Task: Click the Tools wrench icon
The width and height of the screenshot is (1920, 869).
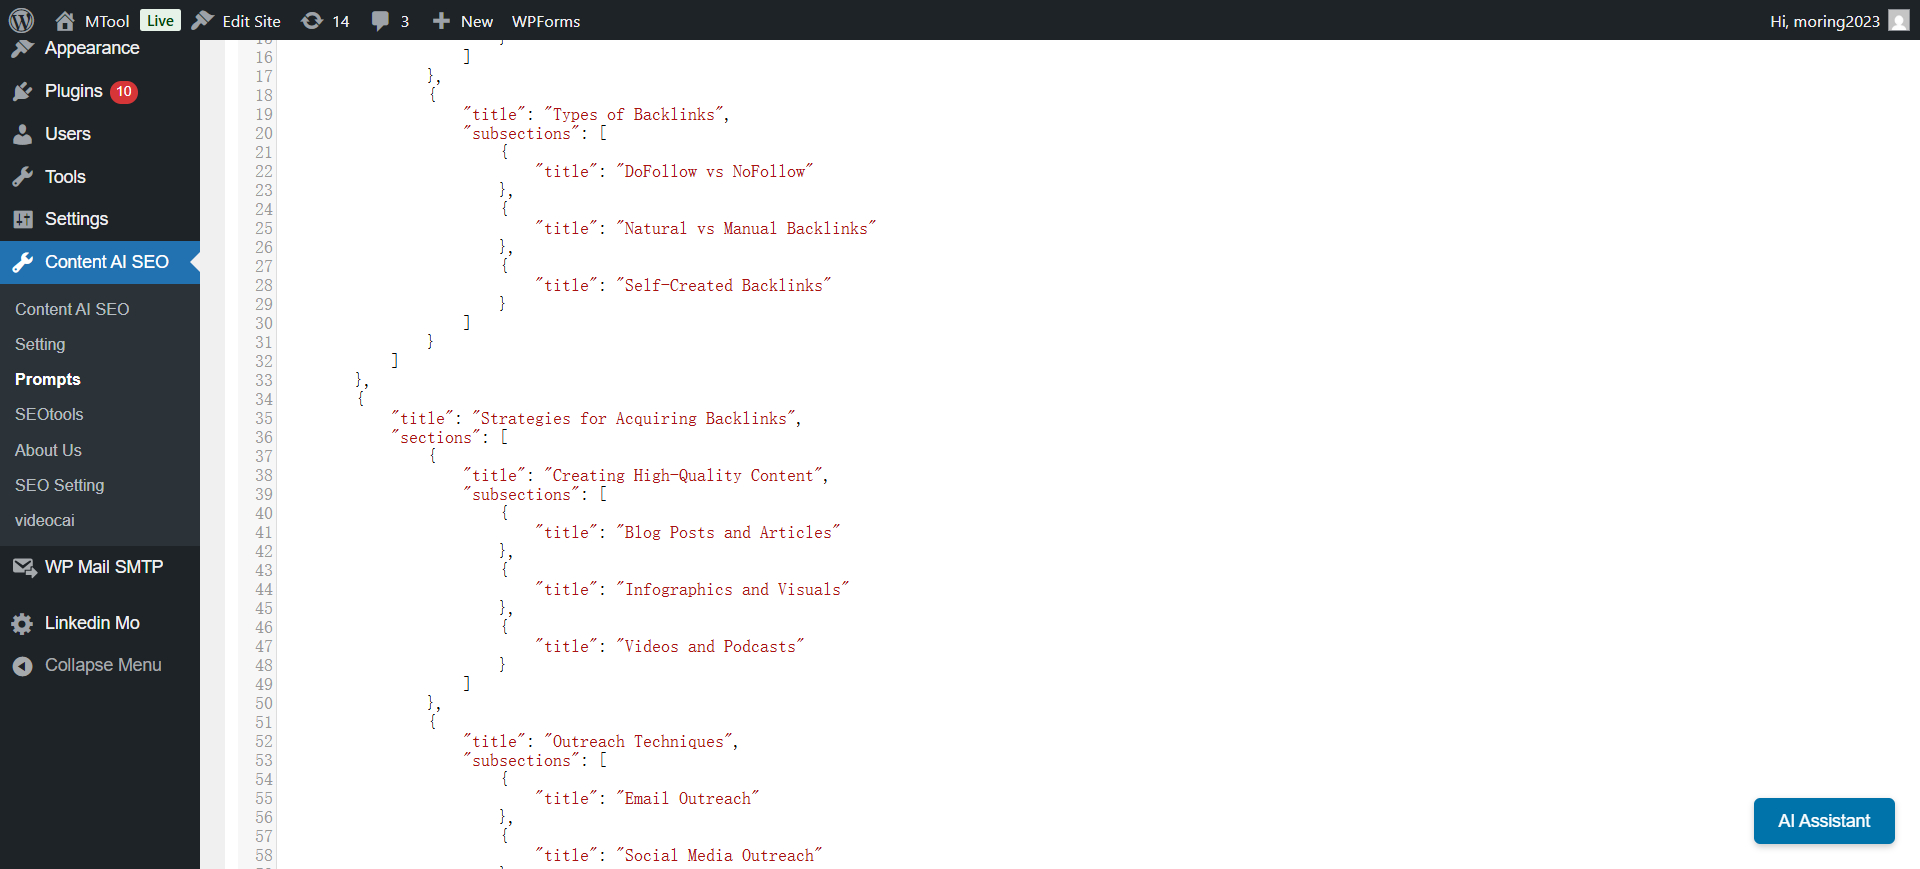Action: pyautogui.click(x=23, y=177)
